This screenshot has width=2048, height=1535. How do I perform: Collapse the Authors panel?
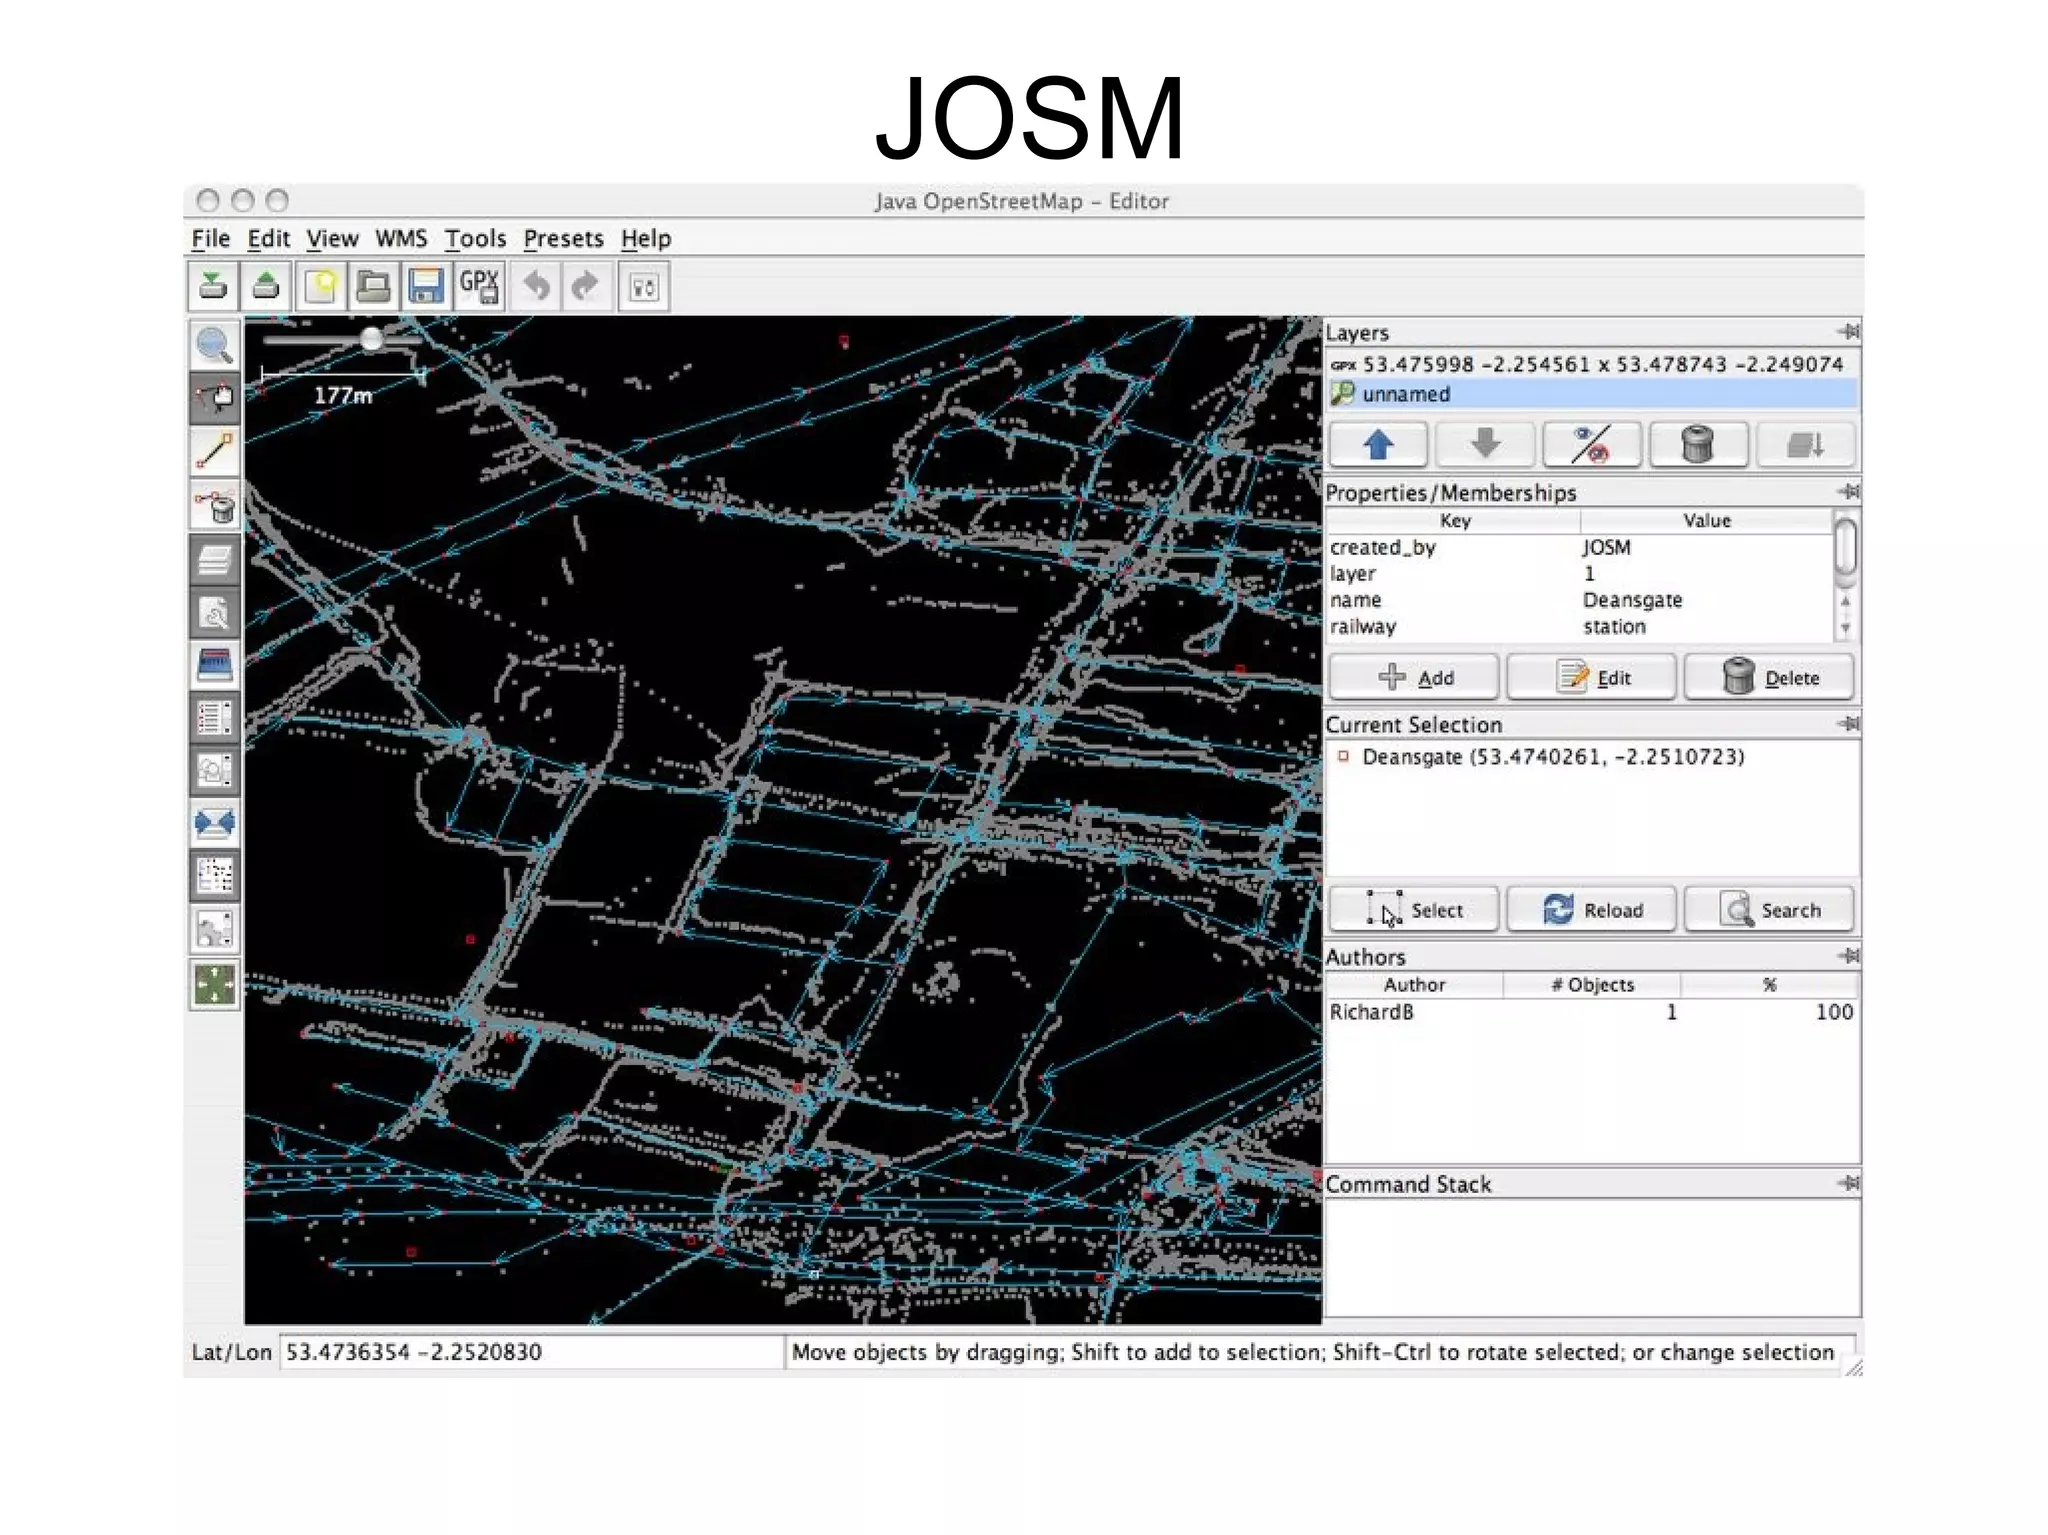coord(1848,956)
